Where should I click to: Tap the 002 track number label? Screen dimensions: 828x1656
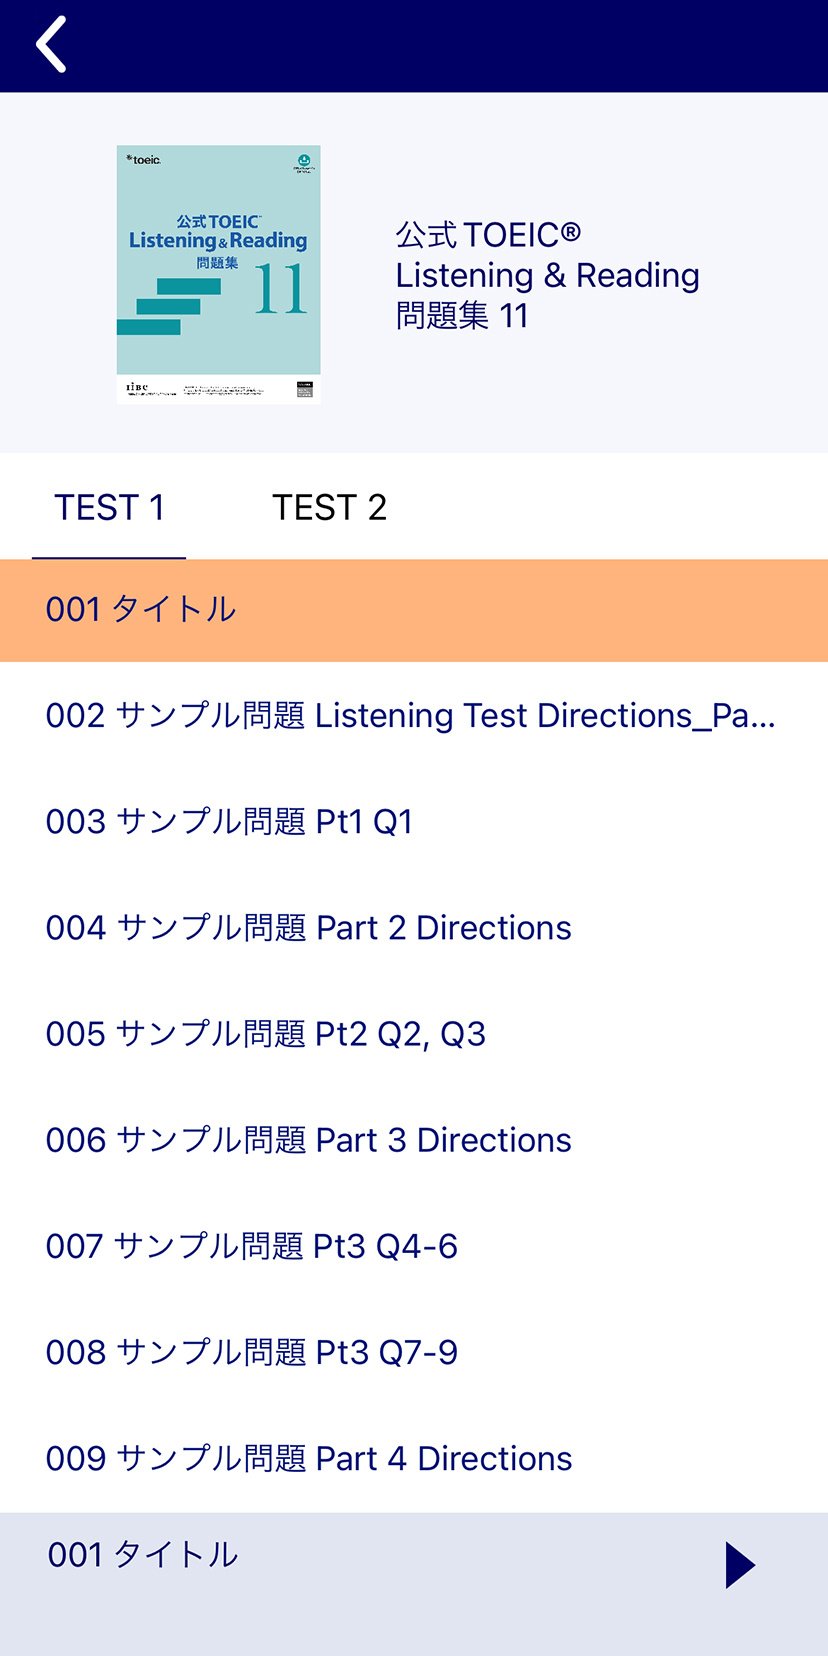[x=75, y=716]
